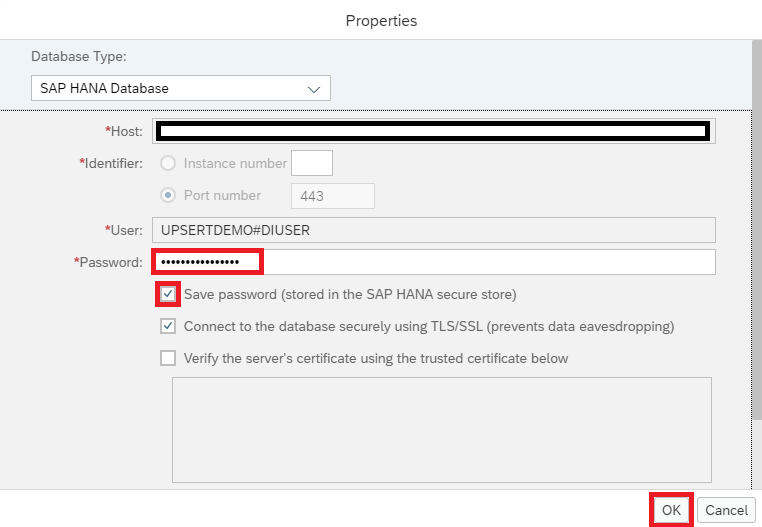The image size is (762, 527).
Task: Click the 'Port number' radio label text
Action: coord(222,195)
